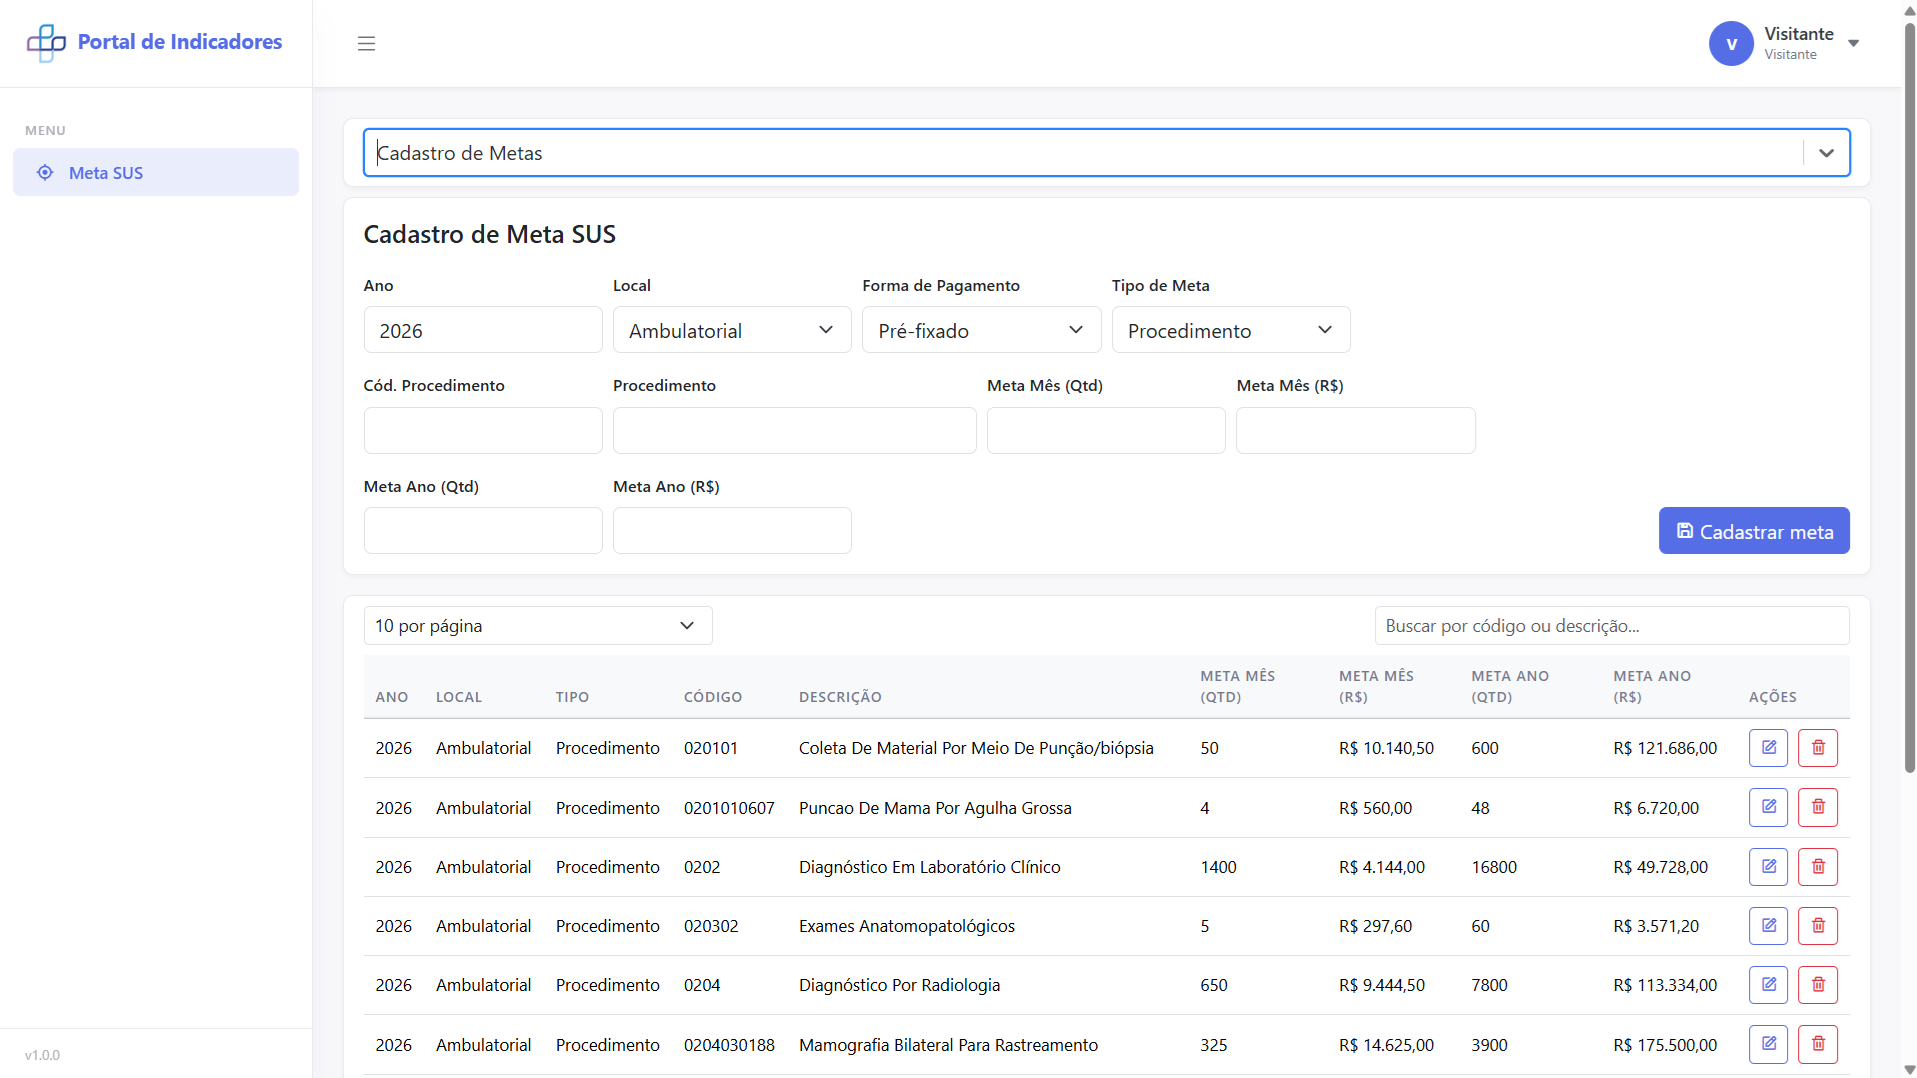Click the Portal de Indicadores logo icon
This screenshot has height=1078, width=1917.
click(46, 43)
